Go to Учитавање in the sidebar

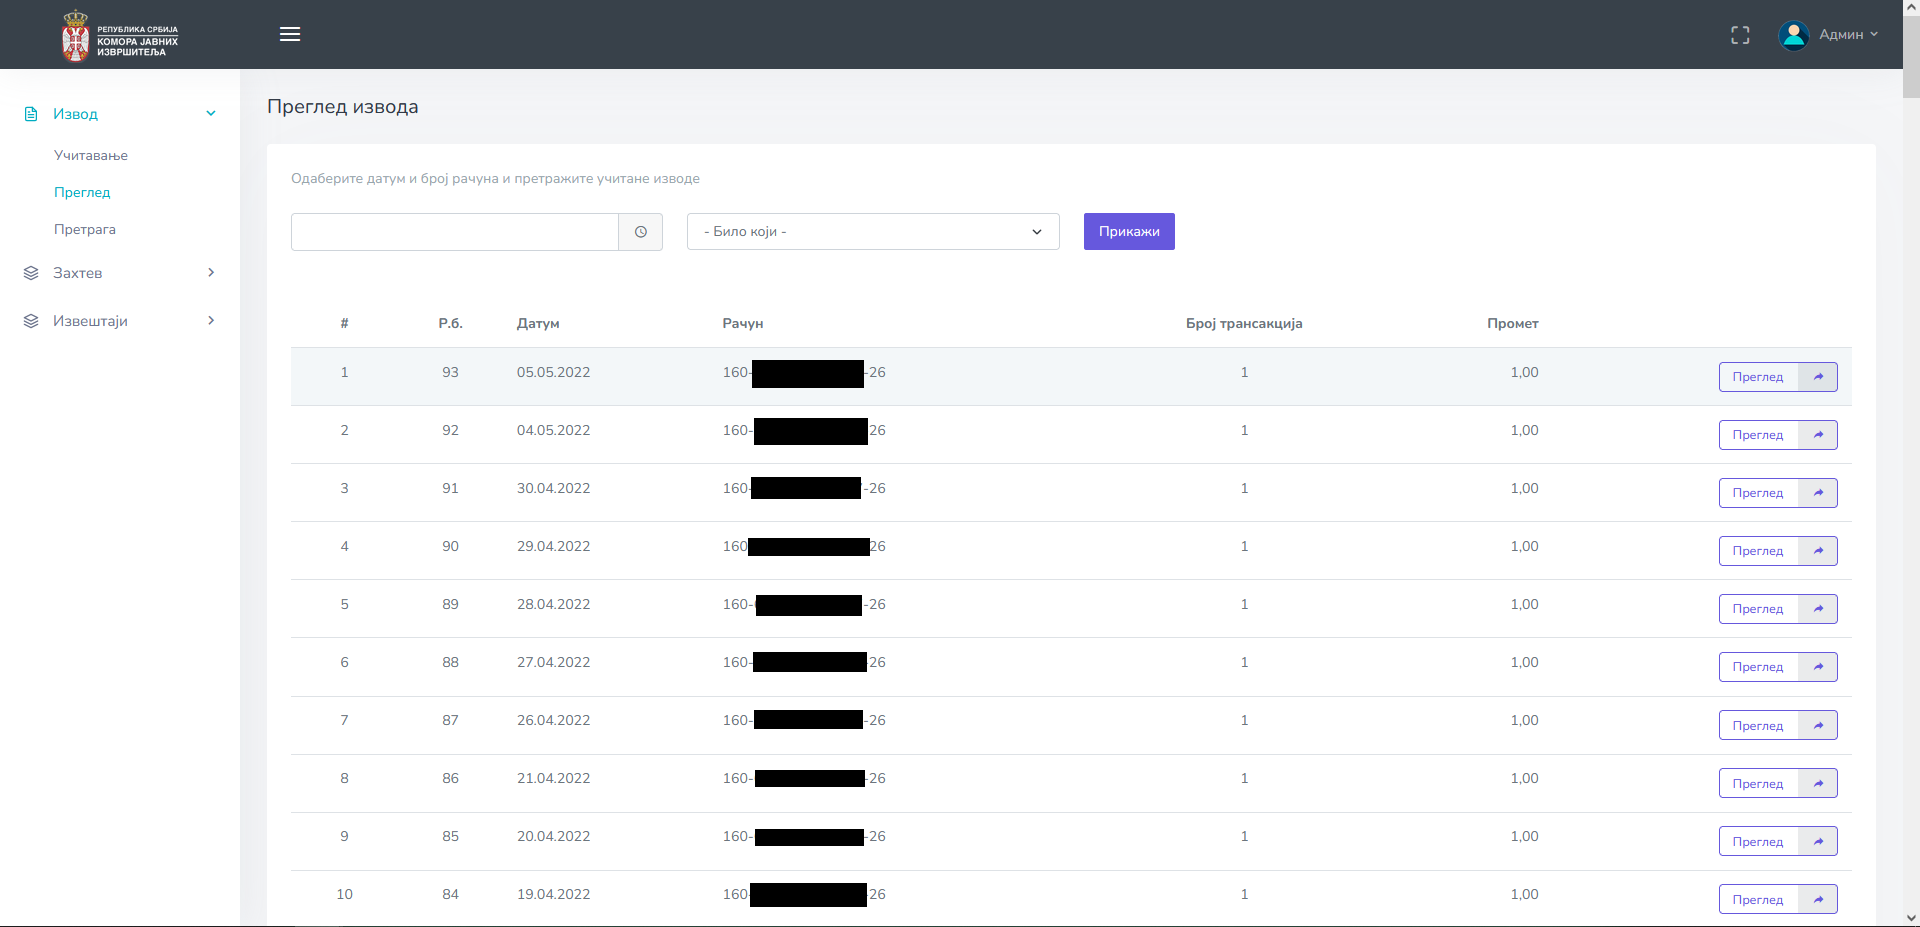[x=91, y=156]
